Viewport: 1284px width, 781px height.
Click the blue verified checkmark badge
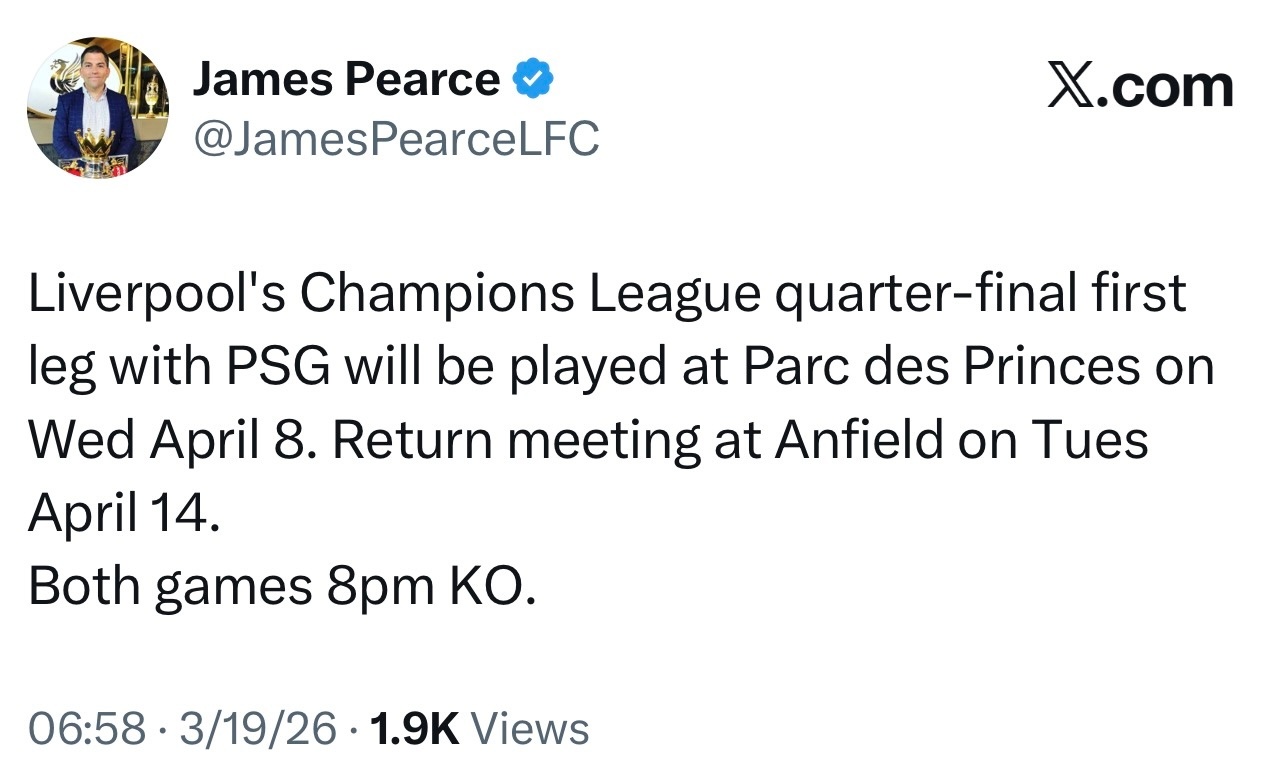coord(533,79)
